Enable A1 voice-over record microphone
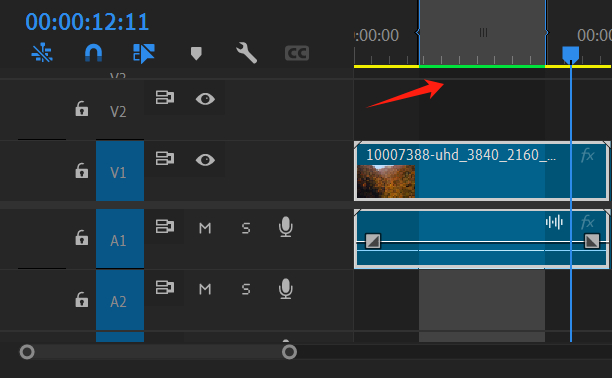 286,227
